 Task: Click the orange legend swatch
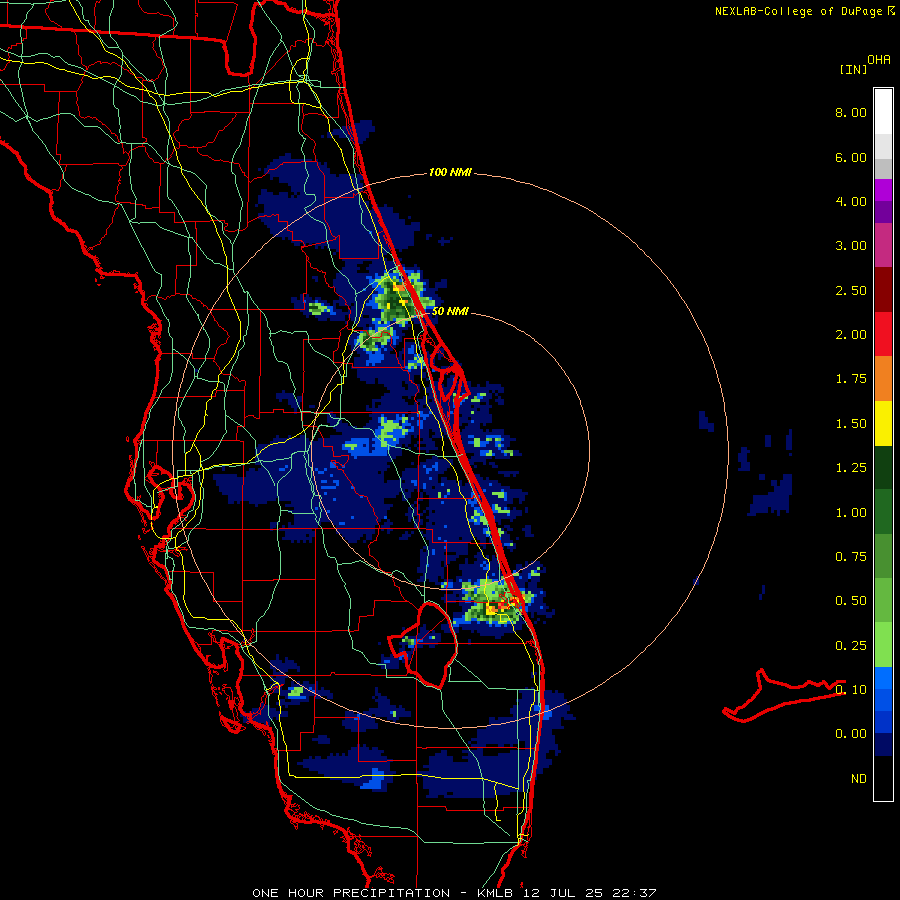click(x=883, y=379)
